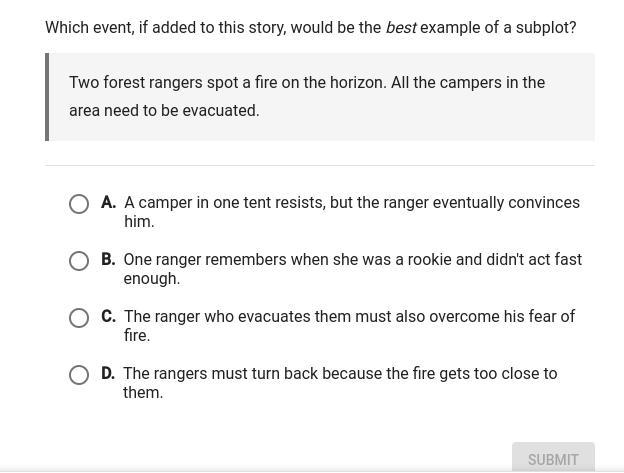Image resolution: width=624 pixels, height=473 pixels.
Task: Click the italicized word 'best' in the question
Action: click(401, 27)
